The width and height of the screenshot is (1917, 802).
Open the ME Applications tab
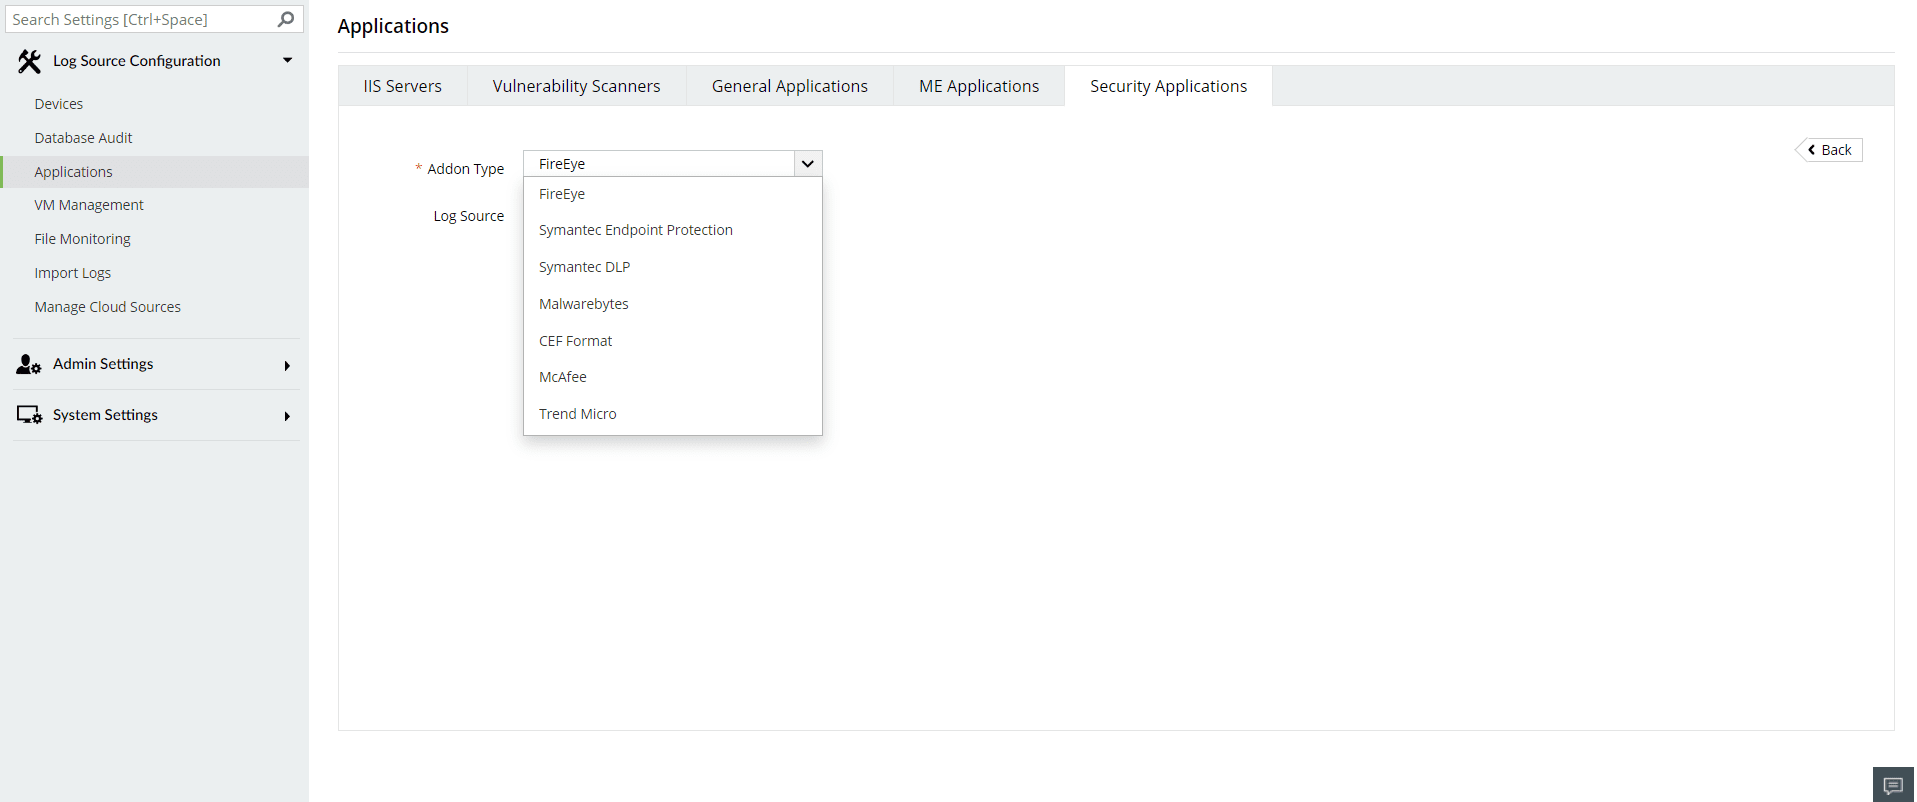979,86
